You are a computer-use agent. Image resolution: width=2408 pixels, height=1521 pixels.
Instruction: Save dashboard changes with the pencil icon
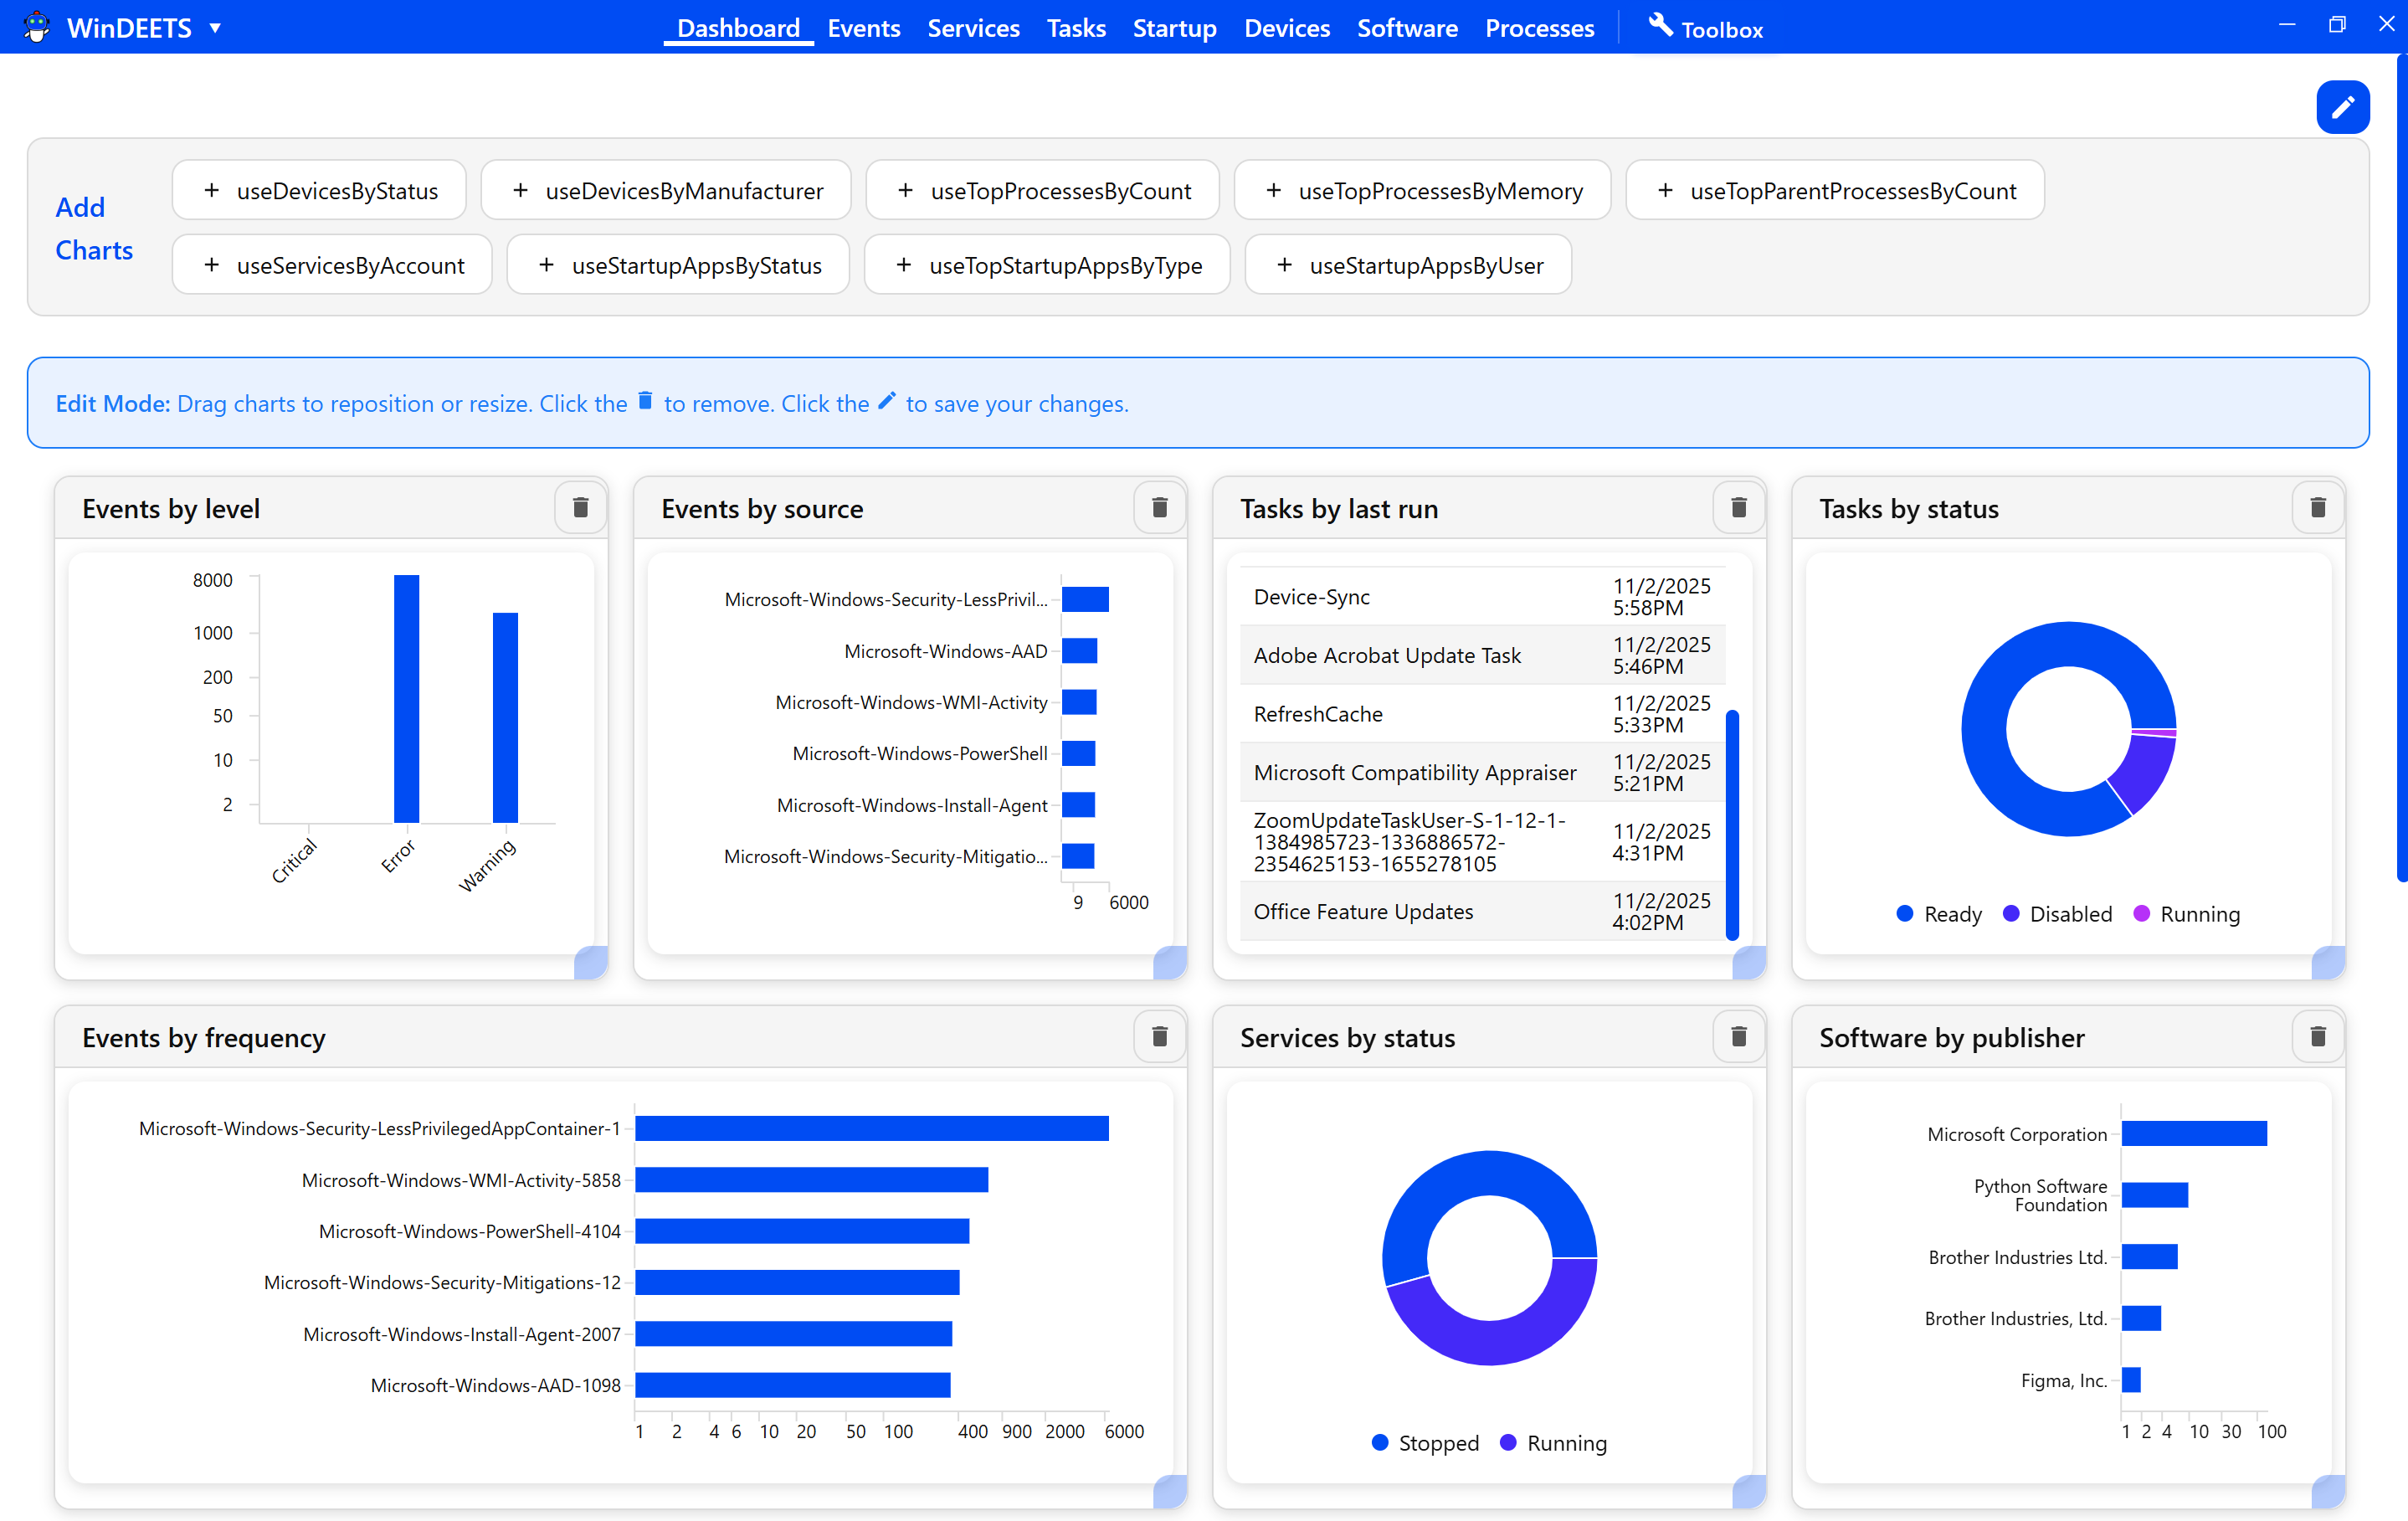point(2343,106)
